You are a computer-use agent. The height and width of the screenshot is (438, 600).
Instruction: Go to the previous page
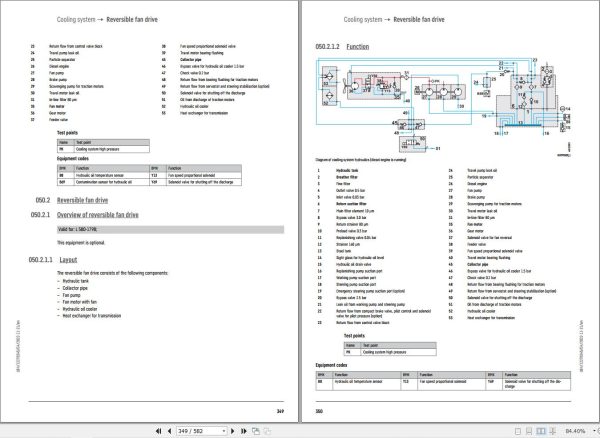tap(170, 431)
